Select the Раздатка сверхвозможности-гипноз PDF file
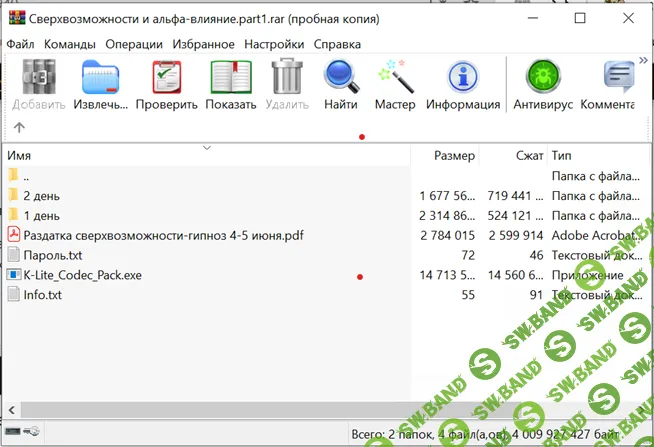Viewport: 654px width, 447px height. pos(163,235)
